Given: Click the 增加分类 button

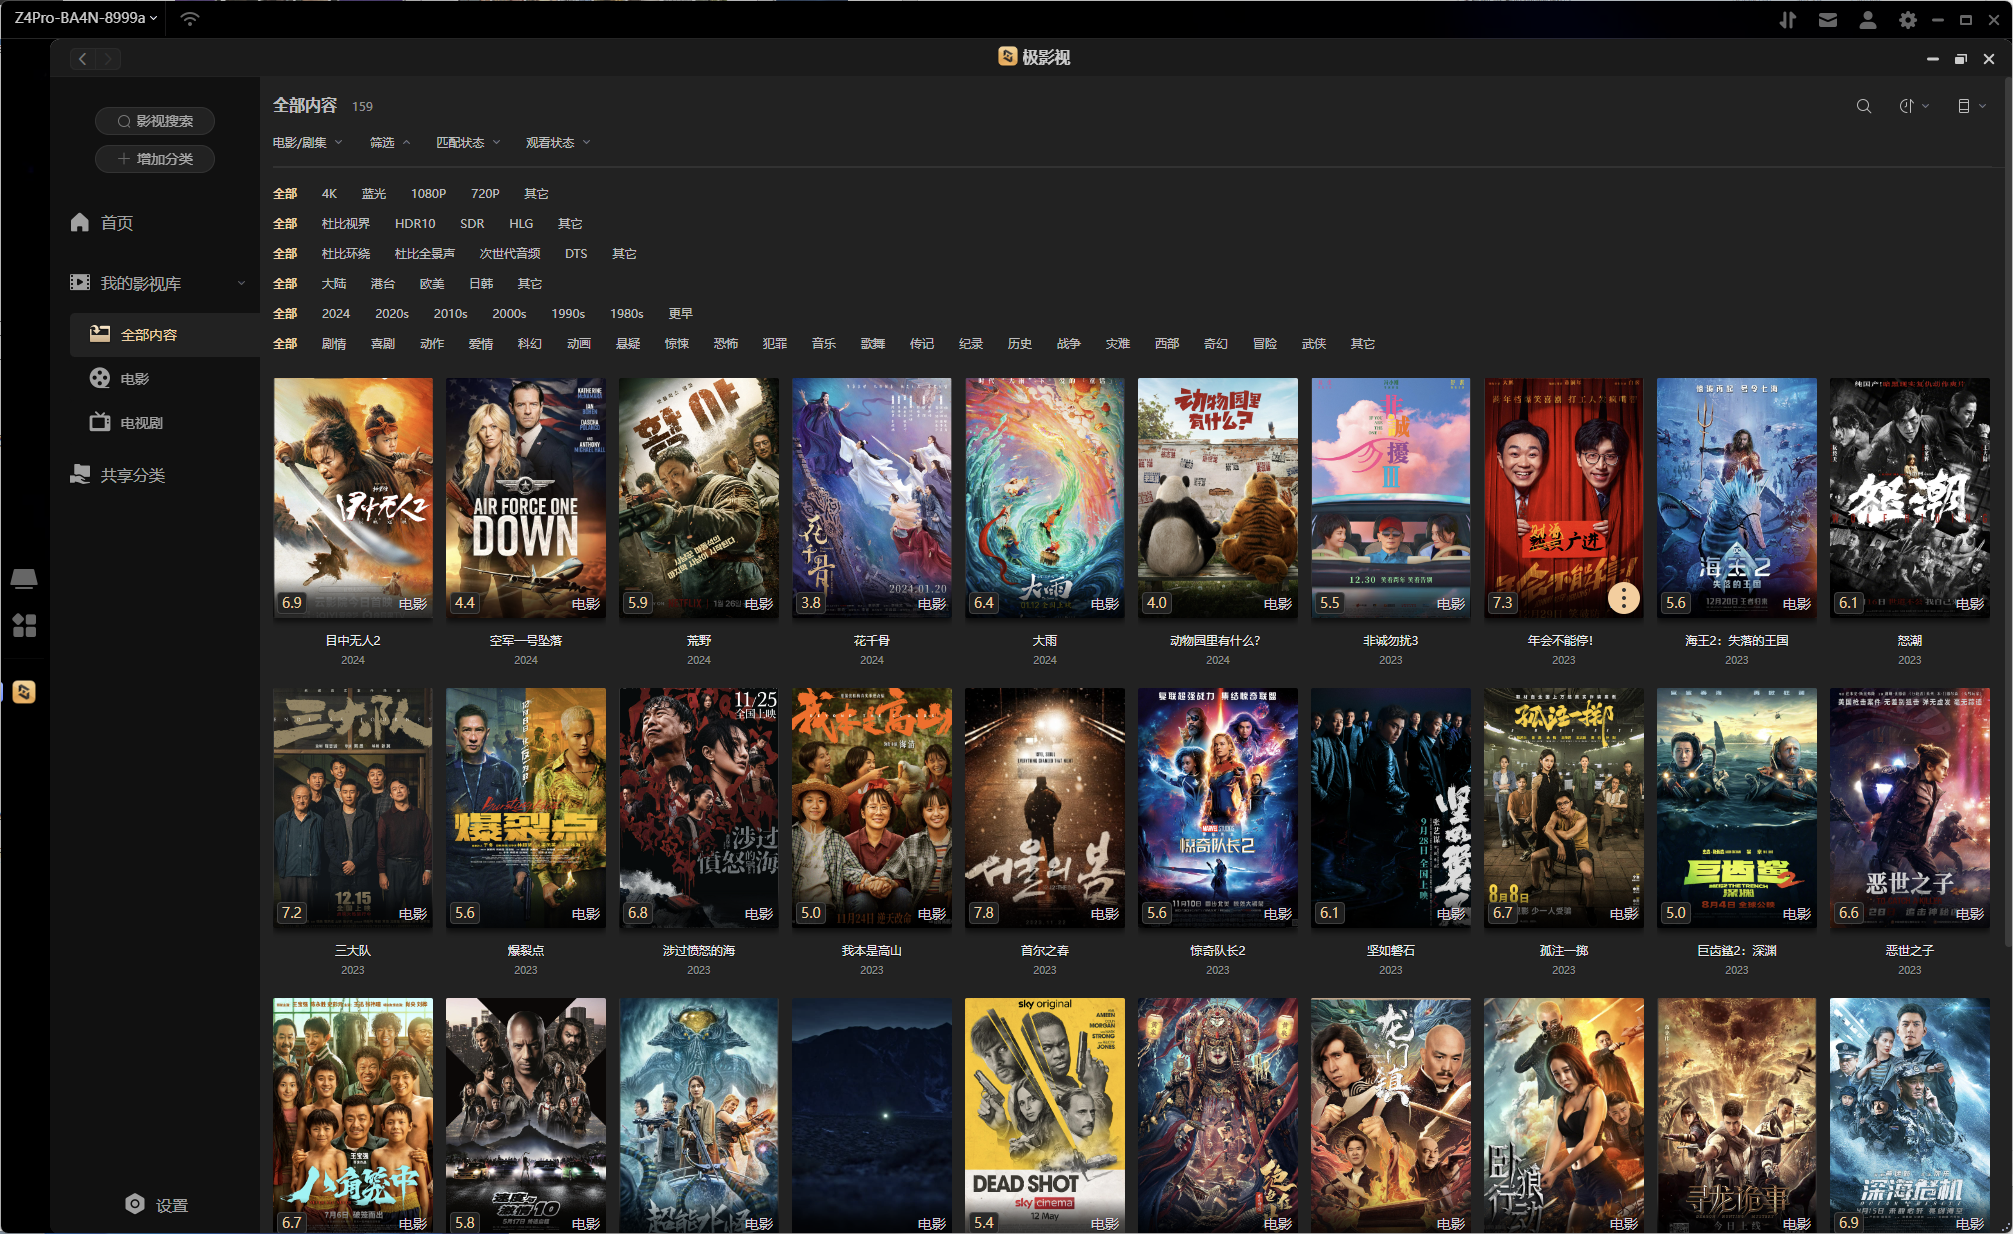Looking at the screenshot, I should pyautogui.click(x=155, y=159).
